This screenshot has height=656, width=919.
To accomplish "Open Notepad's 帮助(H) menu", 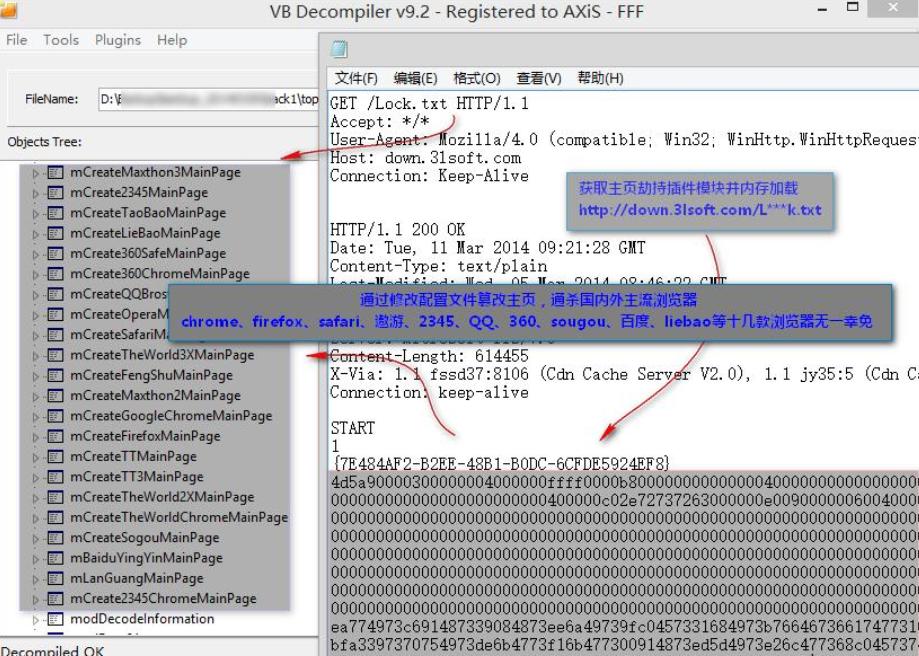I will pyautogui.click(x=600, y=78).
